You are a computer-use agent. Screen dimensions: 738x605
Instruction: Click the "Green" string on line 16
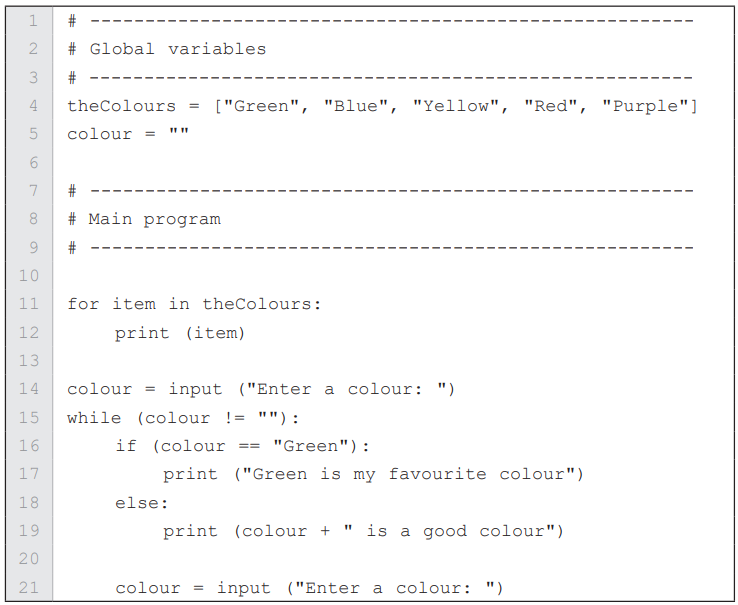pyautogui.click(x=308, y=445)
